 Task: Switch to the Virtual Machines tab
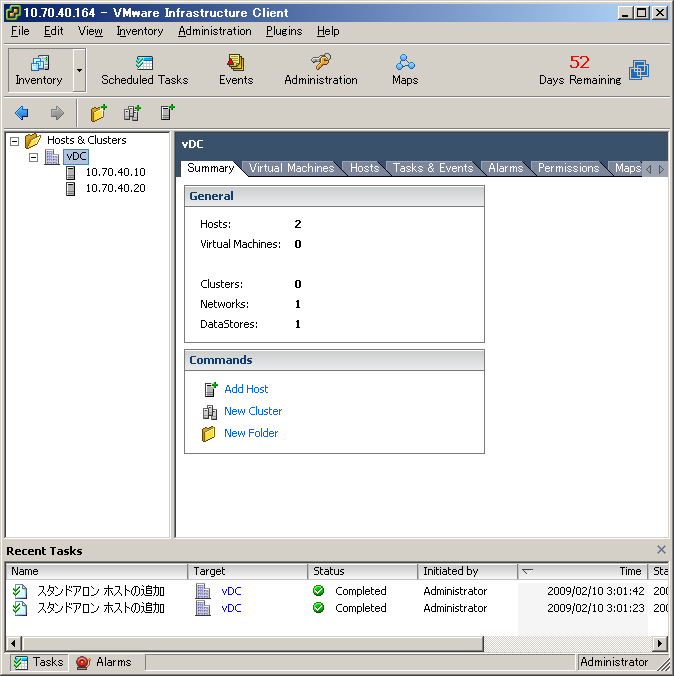(292, 168)
